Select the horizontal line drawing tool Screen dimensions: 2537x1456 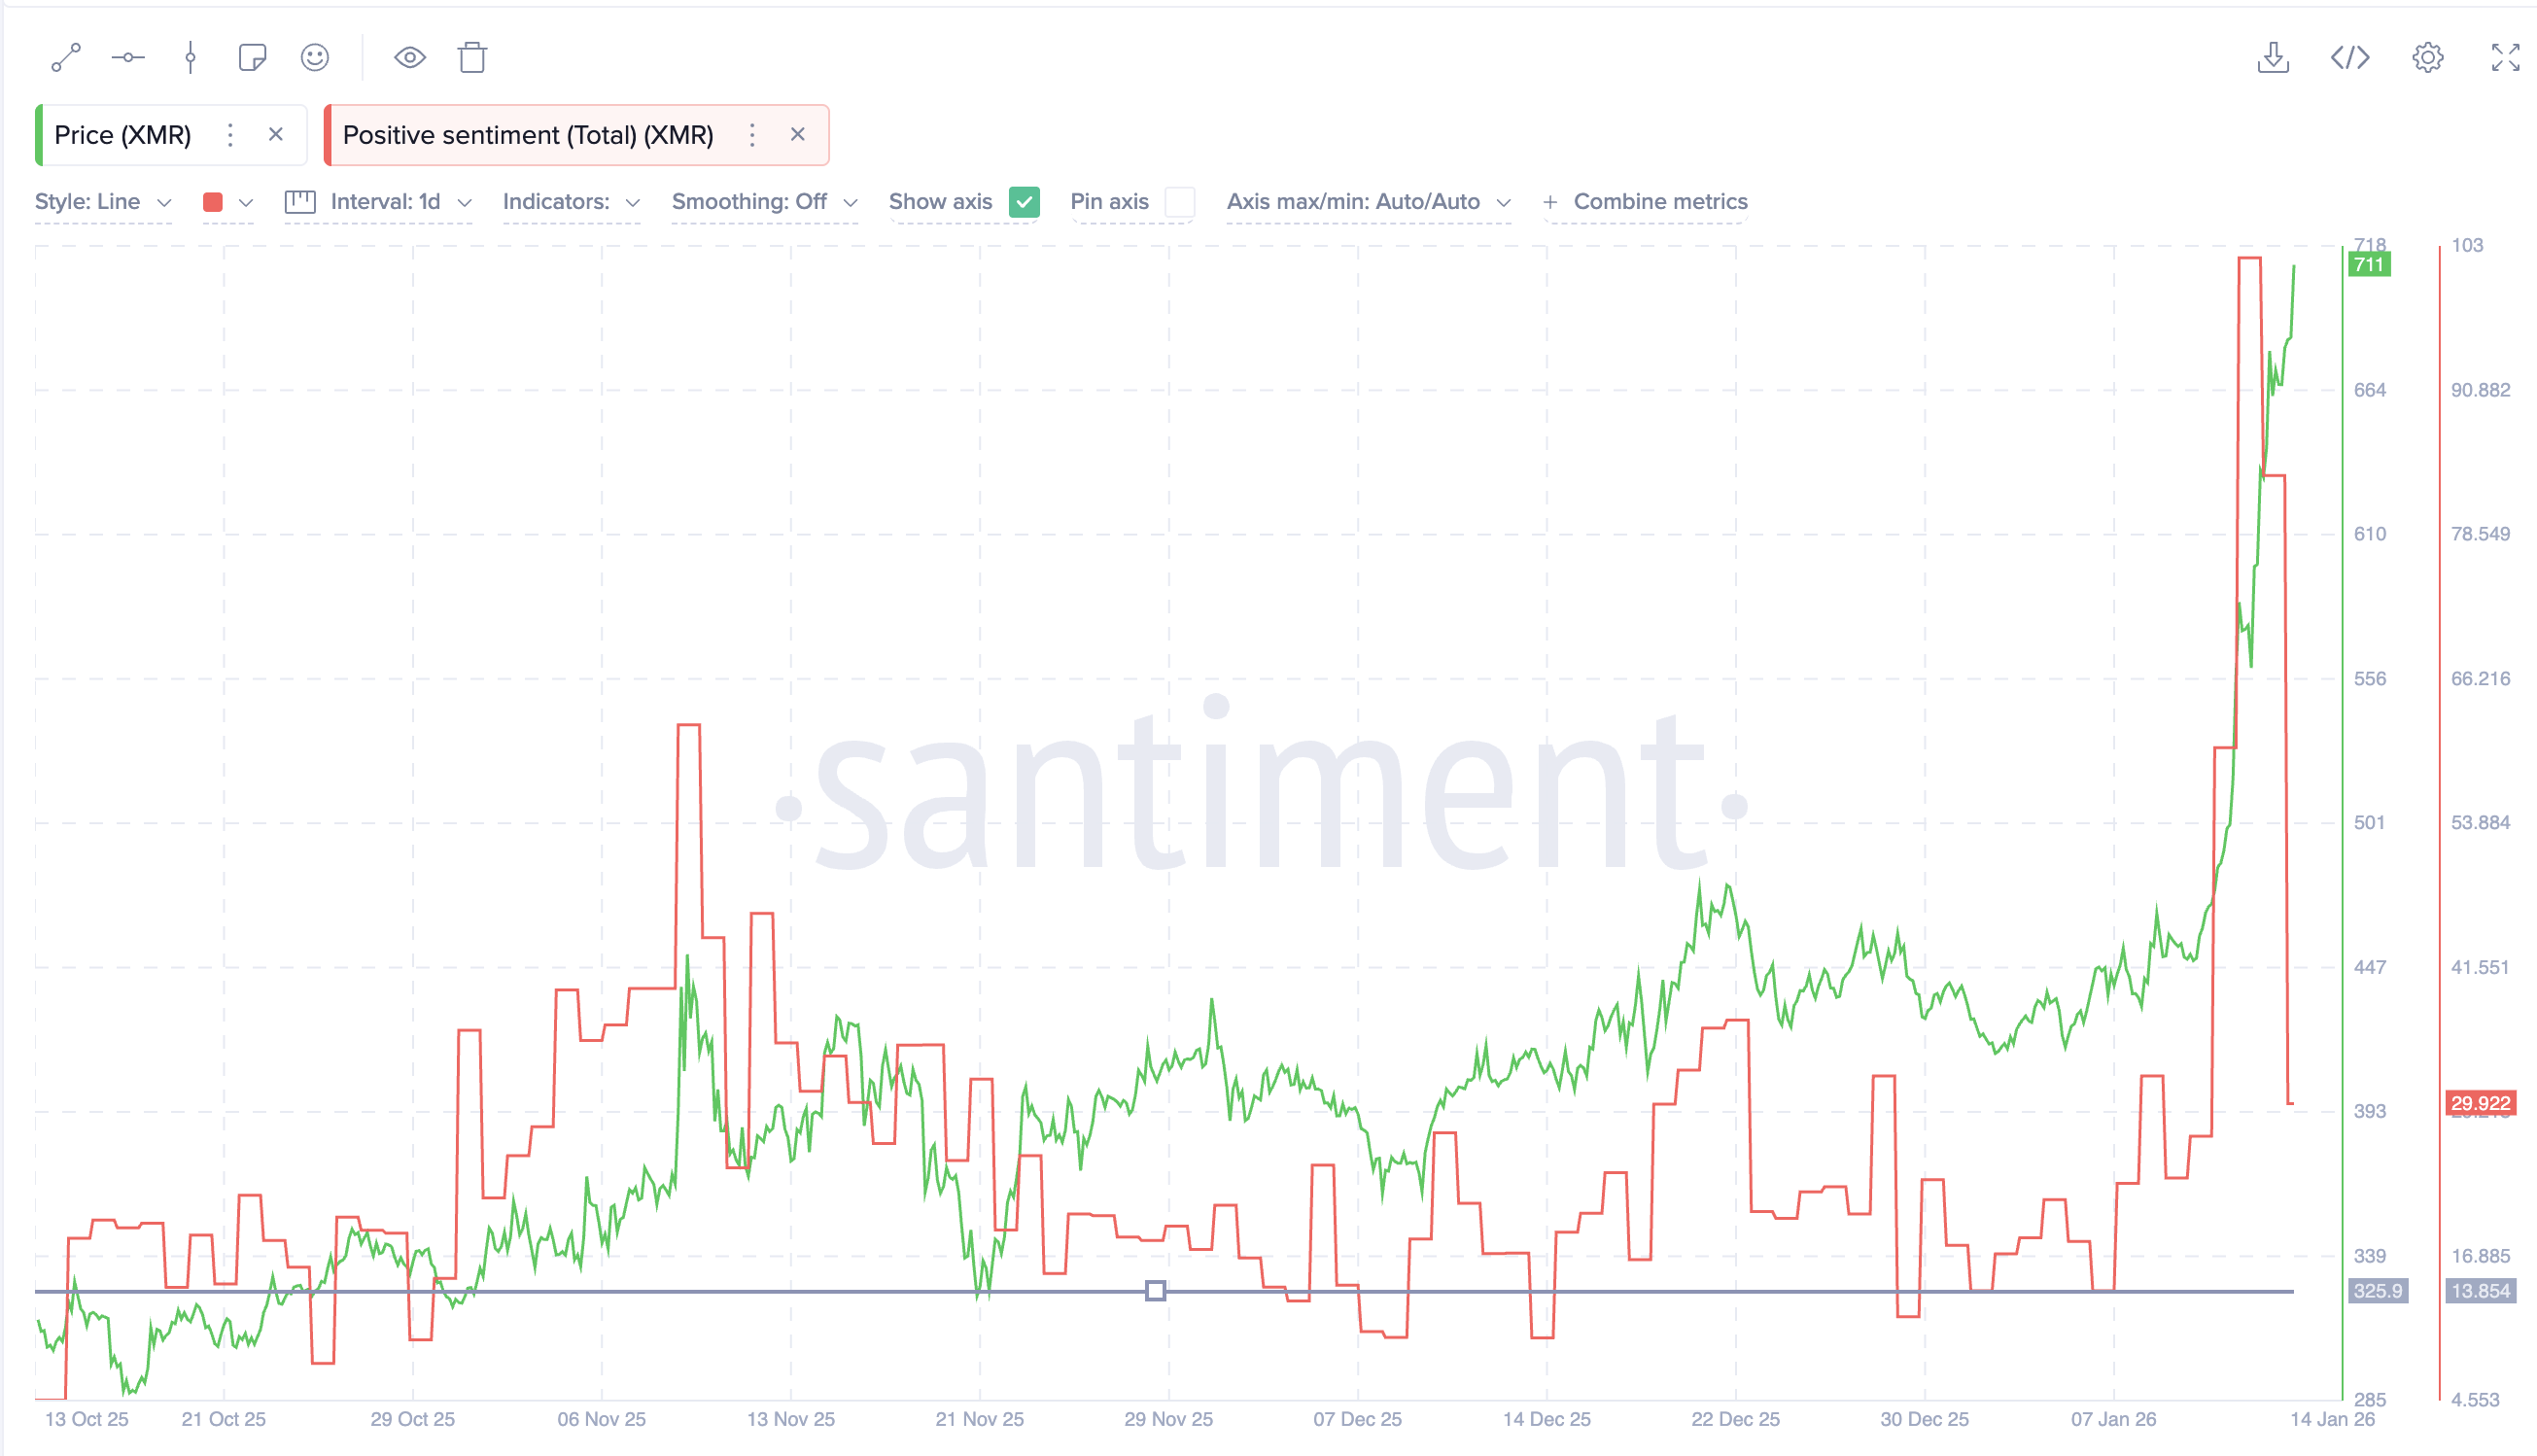coord(128,57)
